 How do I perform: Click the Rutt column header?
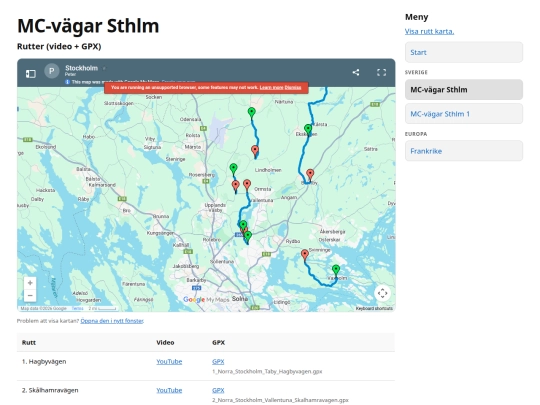pyautogui.click(x=29, y=343)
